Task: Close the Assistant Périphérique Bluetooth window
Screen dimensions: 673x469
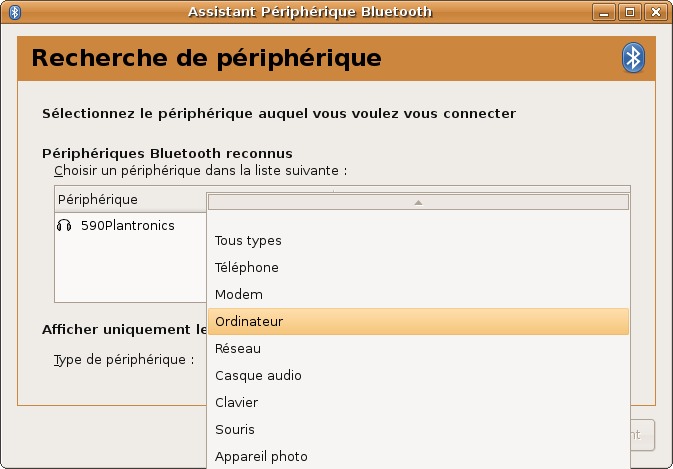Action: (x=655, y=12)
